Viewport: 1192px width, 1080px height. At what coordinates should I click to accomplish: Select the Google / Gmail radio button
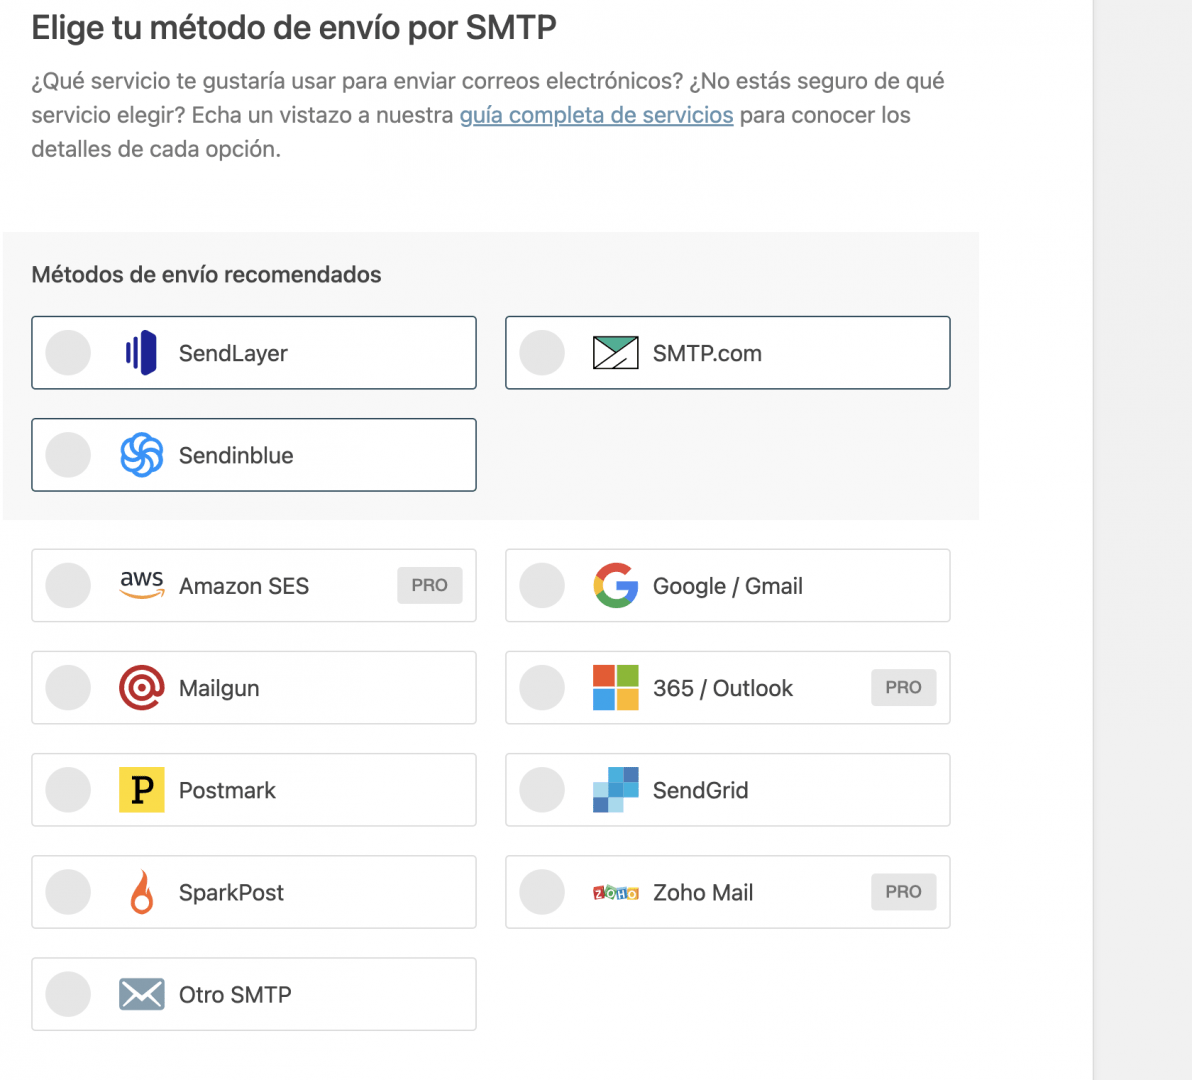[x=542, y=585]
